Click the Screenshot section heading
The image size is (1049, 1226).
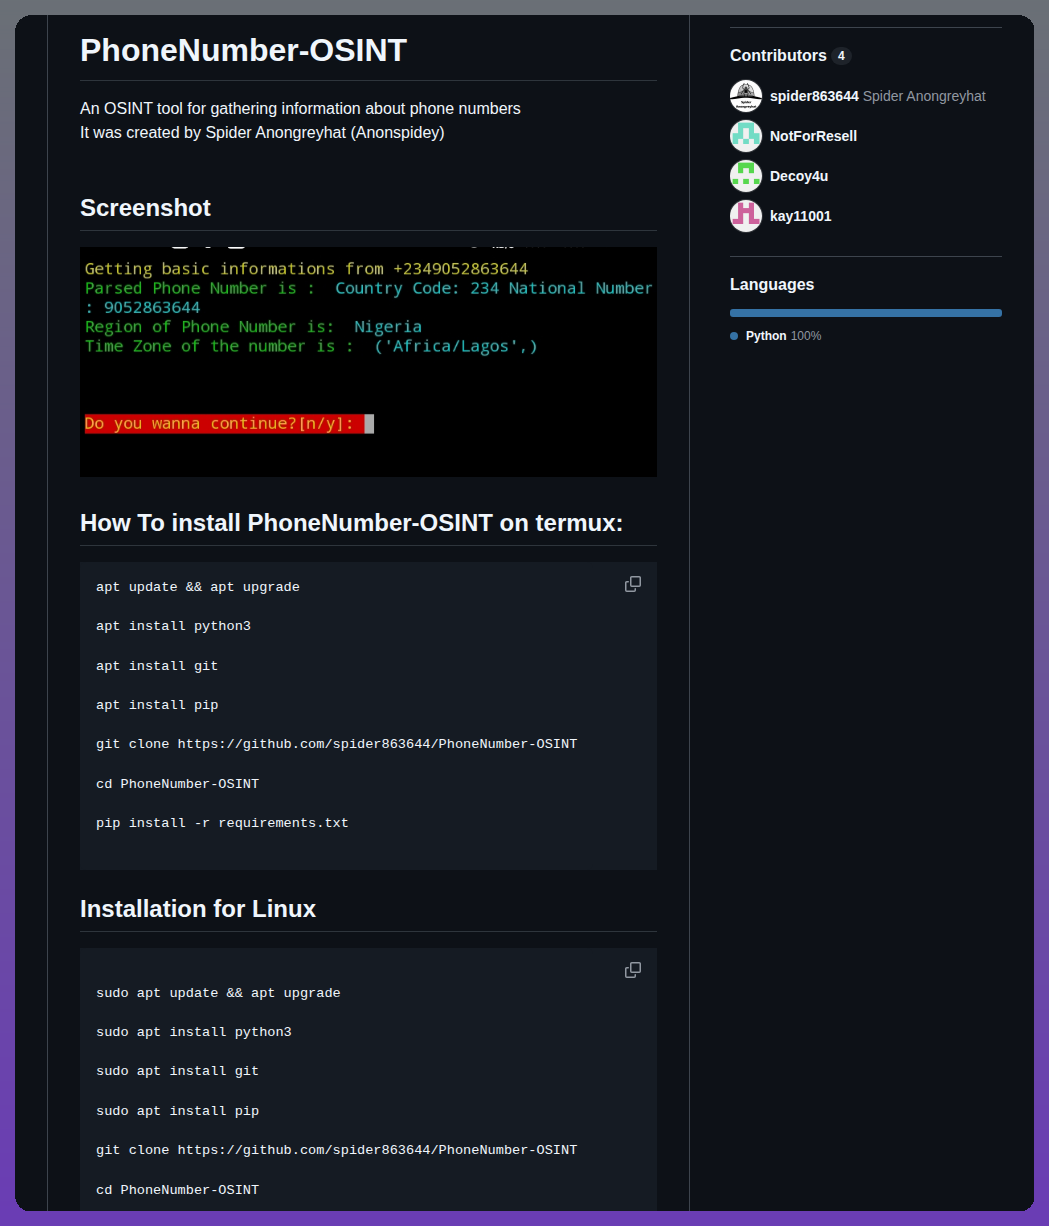coord(145,208)
